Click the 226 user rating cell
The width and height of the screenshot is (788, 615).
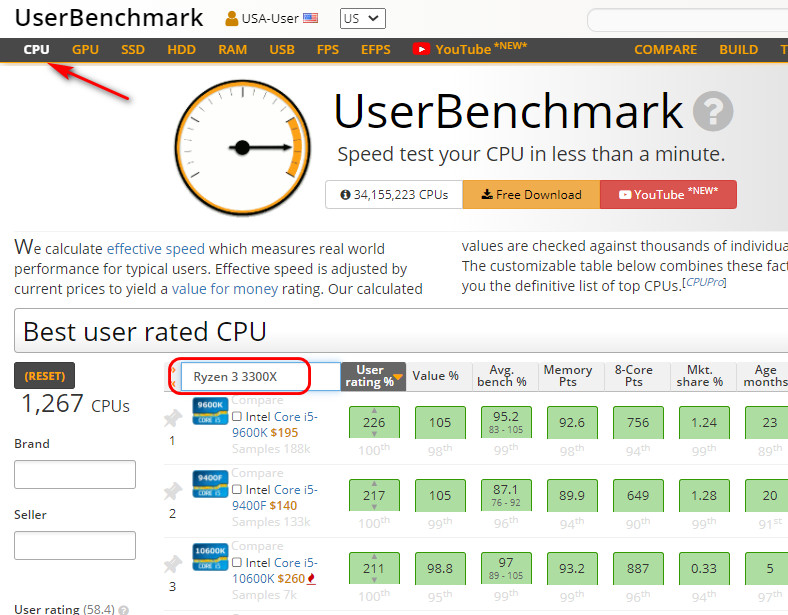click(374, 422)
